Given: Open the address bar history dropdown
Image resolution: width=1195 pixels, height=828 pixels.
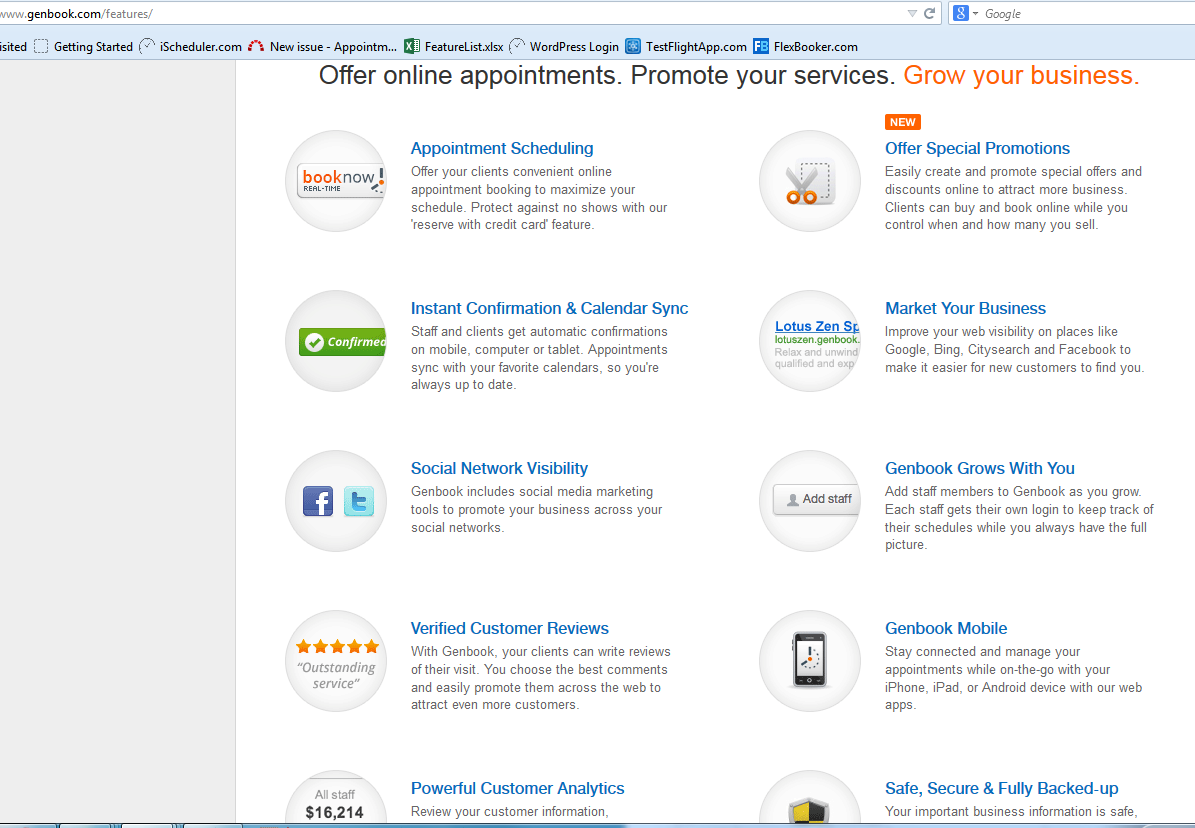Looking at the screenshot, I should (x=911, y=14).
